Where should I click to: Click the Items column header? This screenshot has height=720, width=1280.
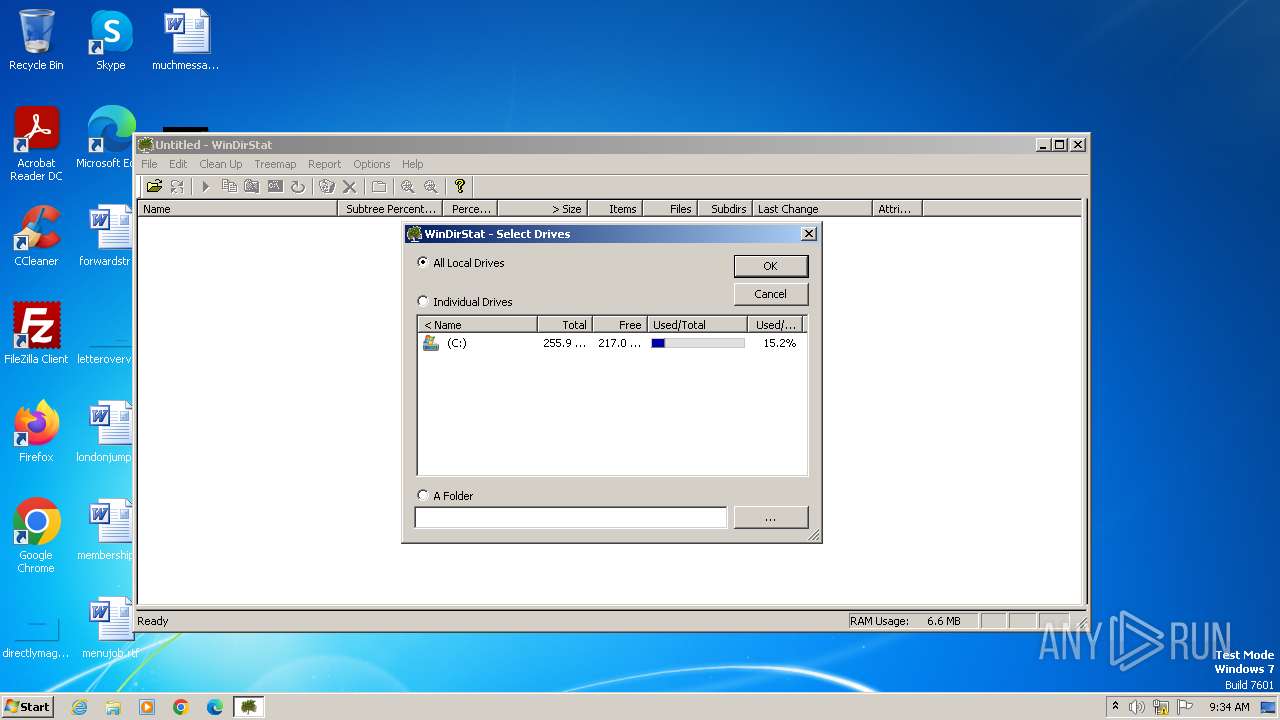pos(615,209)
